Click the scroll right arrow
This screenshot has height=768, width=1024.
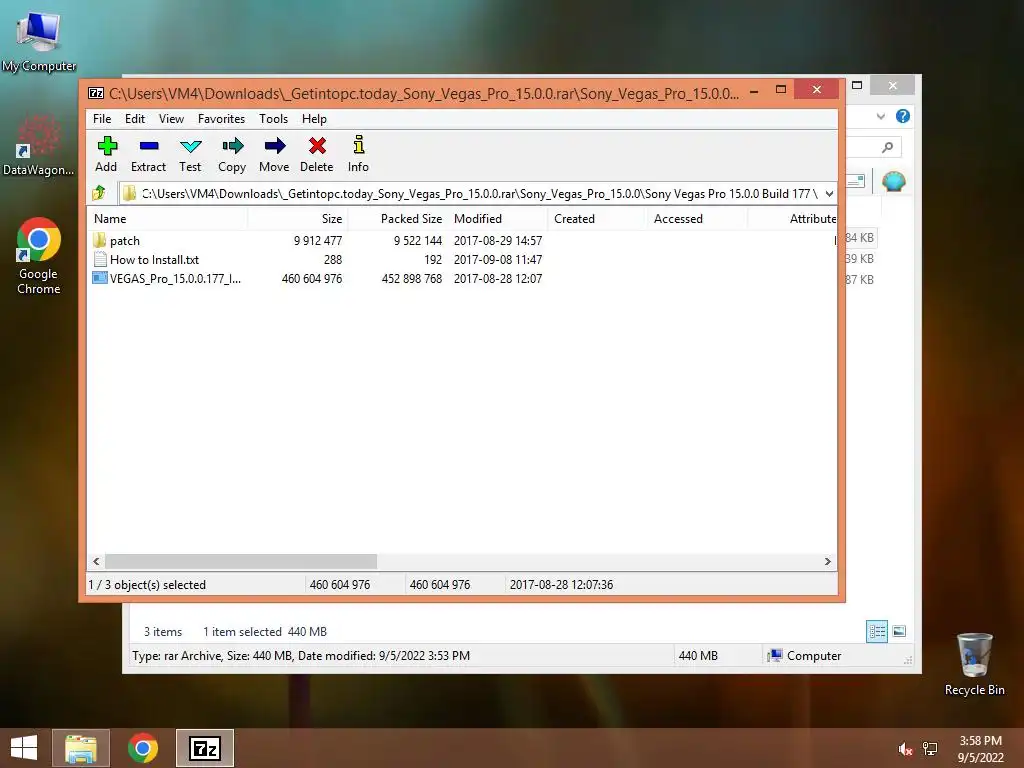tap(827, 561)
